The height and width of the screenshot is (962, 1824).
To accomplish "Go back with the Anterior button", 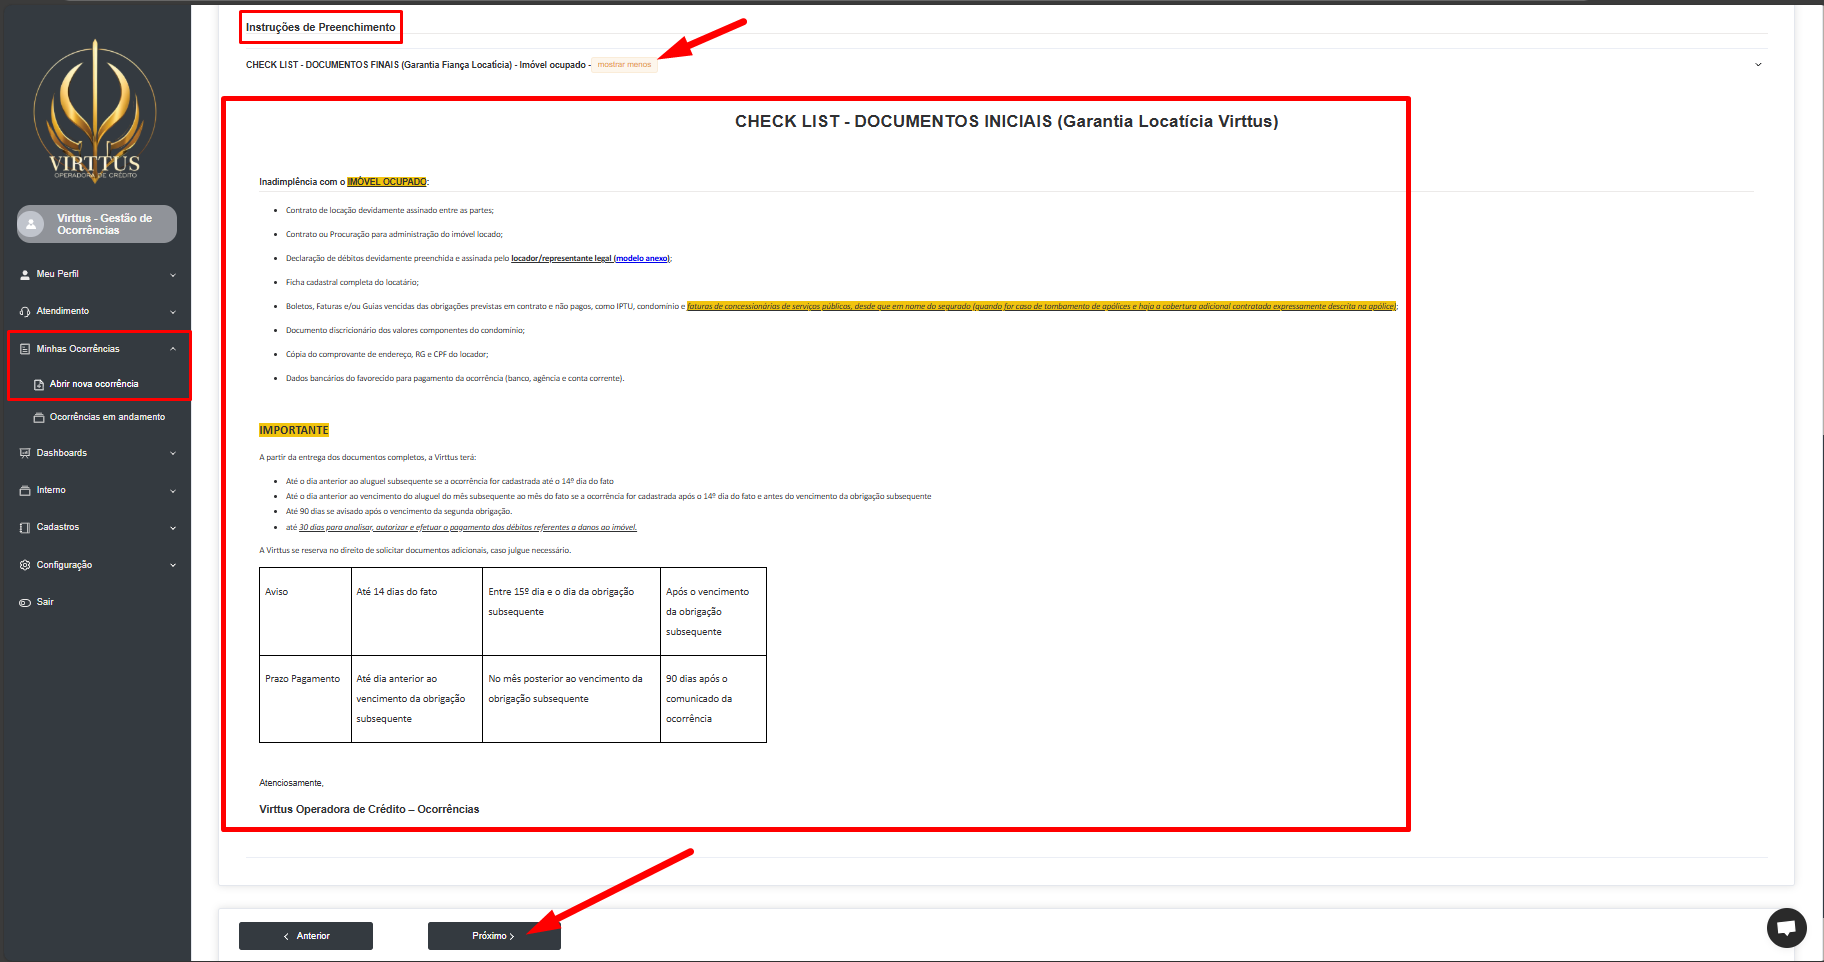I will (x=306, y=936).
